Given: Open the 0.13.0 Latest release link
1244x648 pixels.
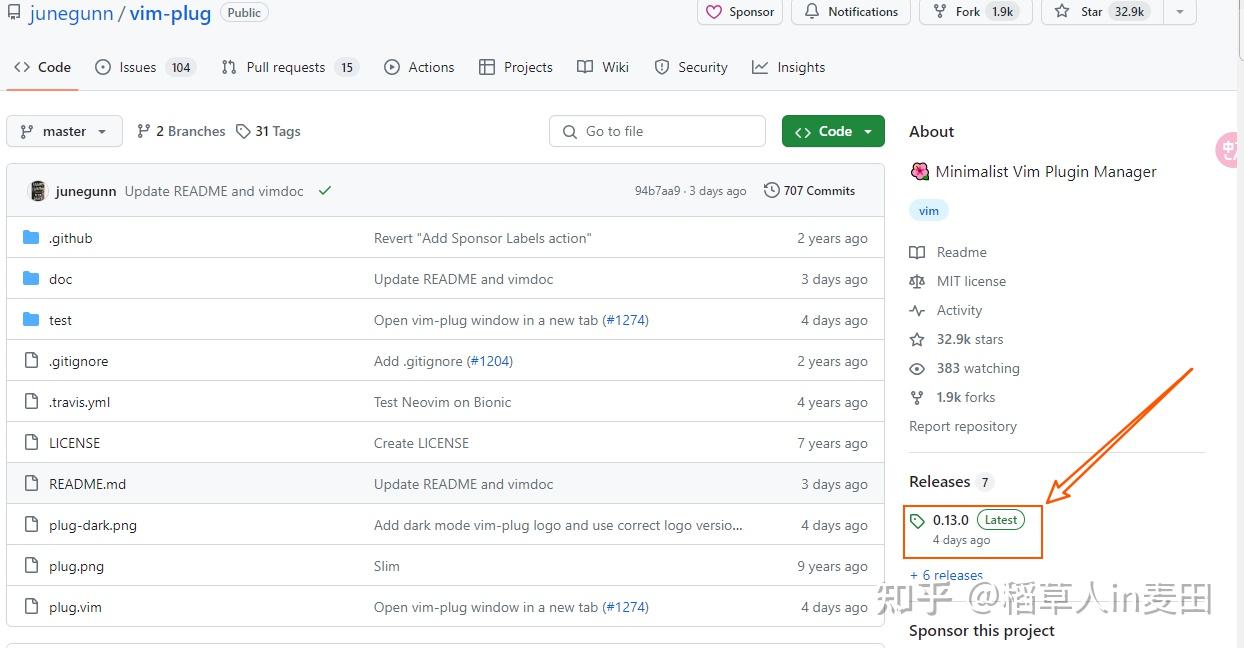Looking at the screenshot, I should tap(967, 520).
